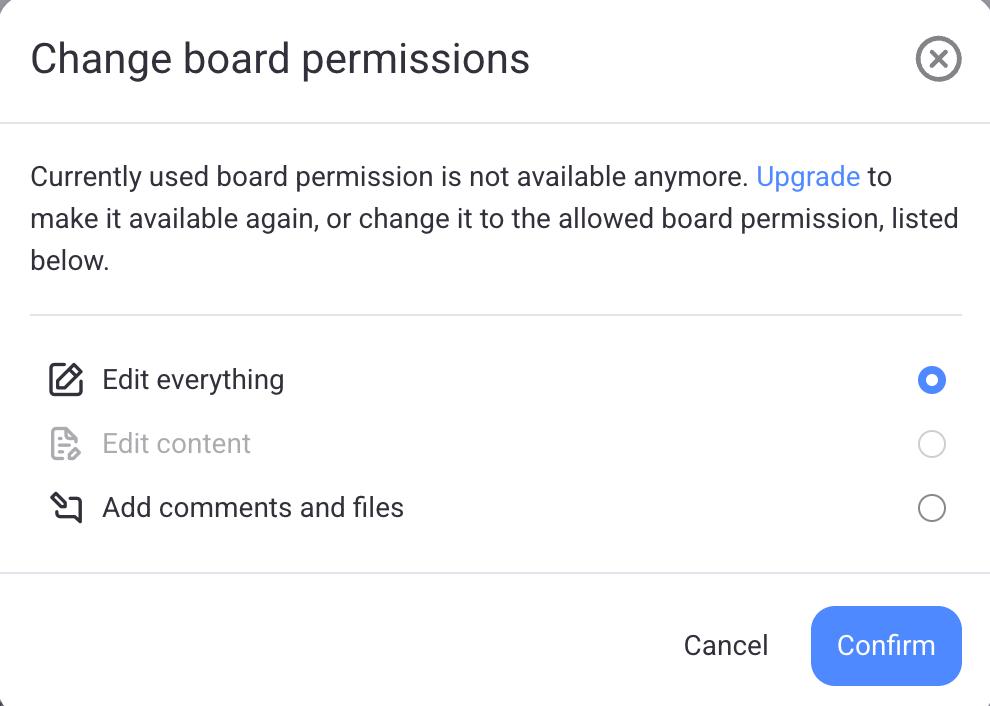Click the grayed-out Edit content page icon
Image resolution: width=990 pixels, height=706 pixels.
(x=65, y=443)
